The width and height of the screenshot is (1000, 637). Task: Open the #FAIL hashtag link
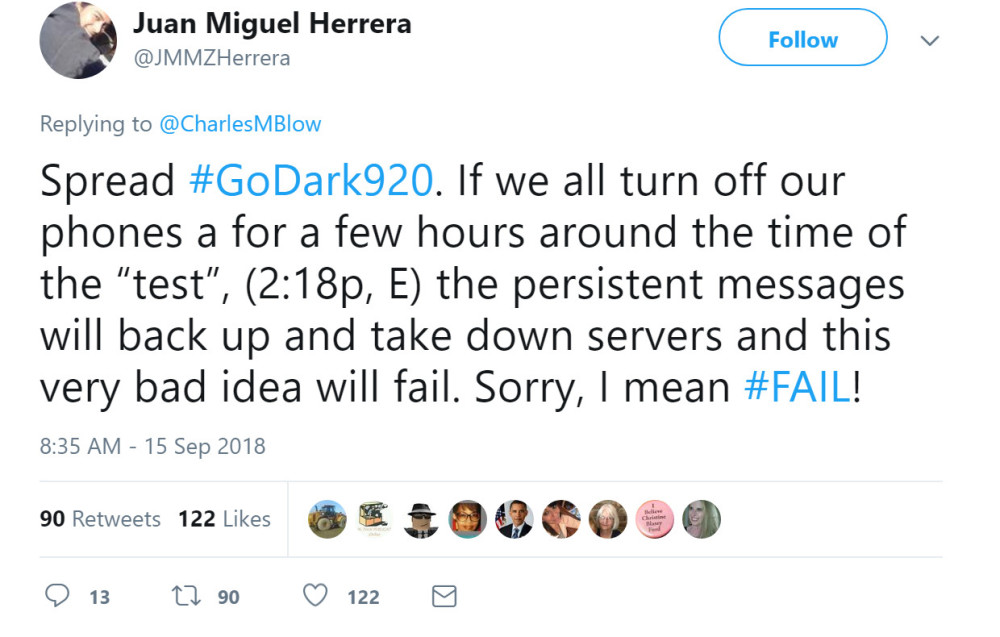796,388
